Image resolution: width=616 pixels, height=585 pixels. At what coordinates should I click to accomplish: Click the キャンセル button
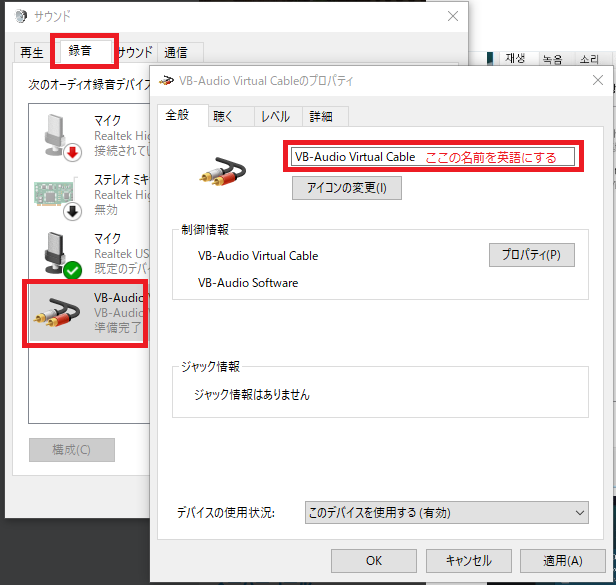pos(469,561)
